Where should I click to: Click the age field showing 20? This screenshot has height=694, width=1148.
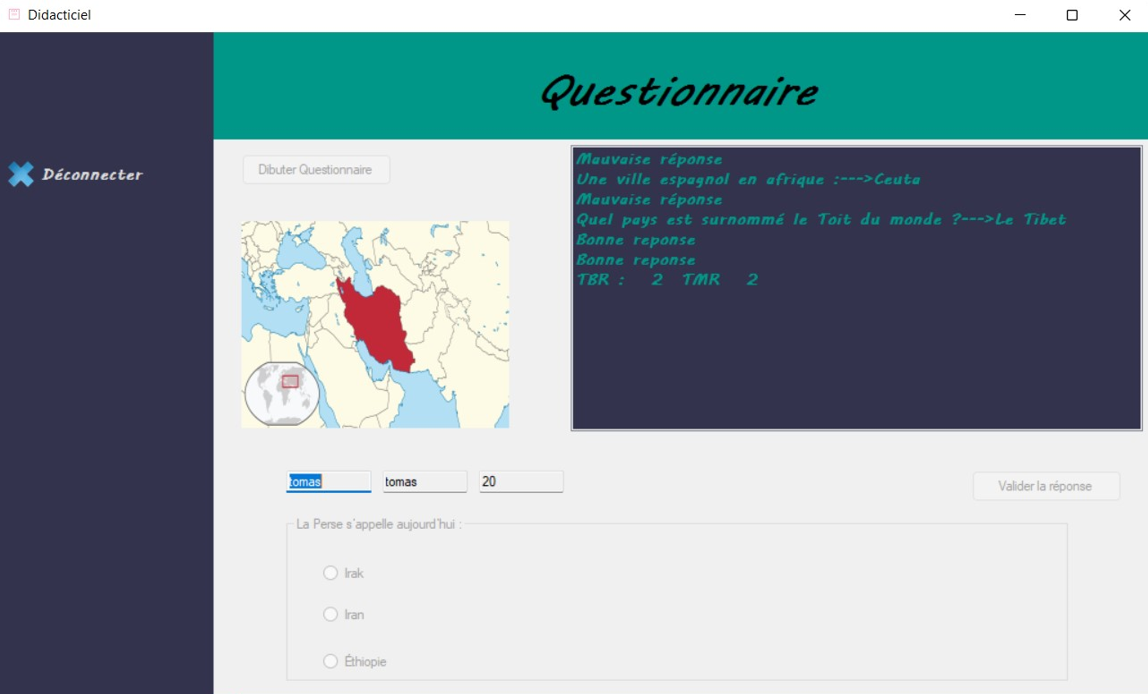click(x=521, y=481)
